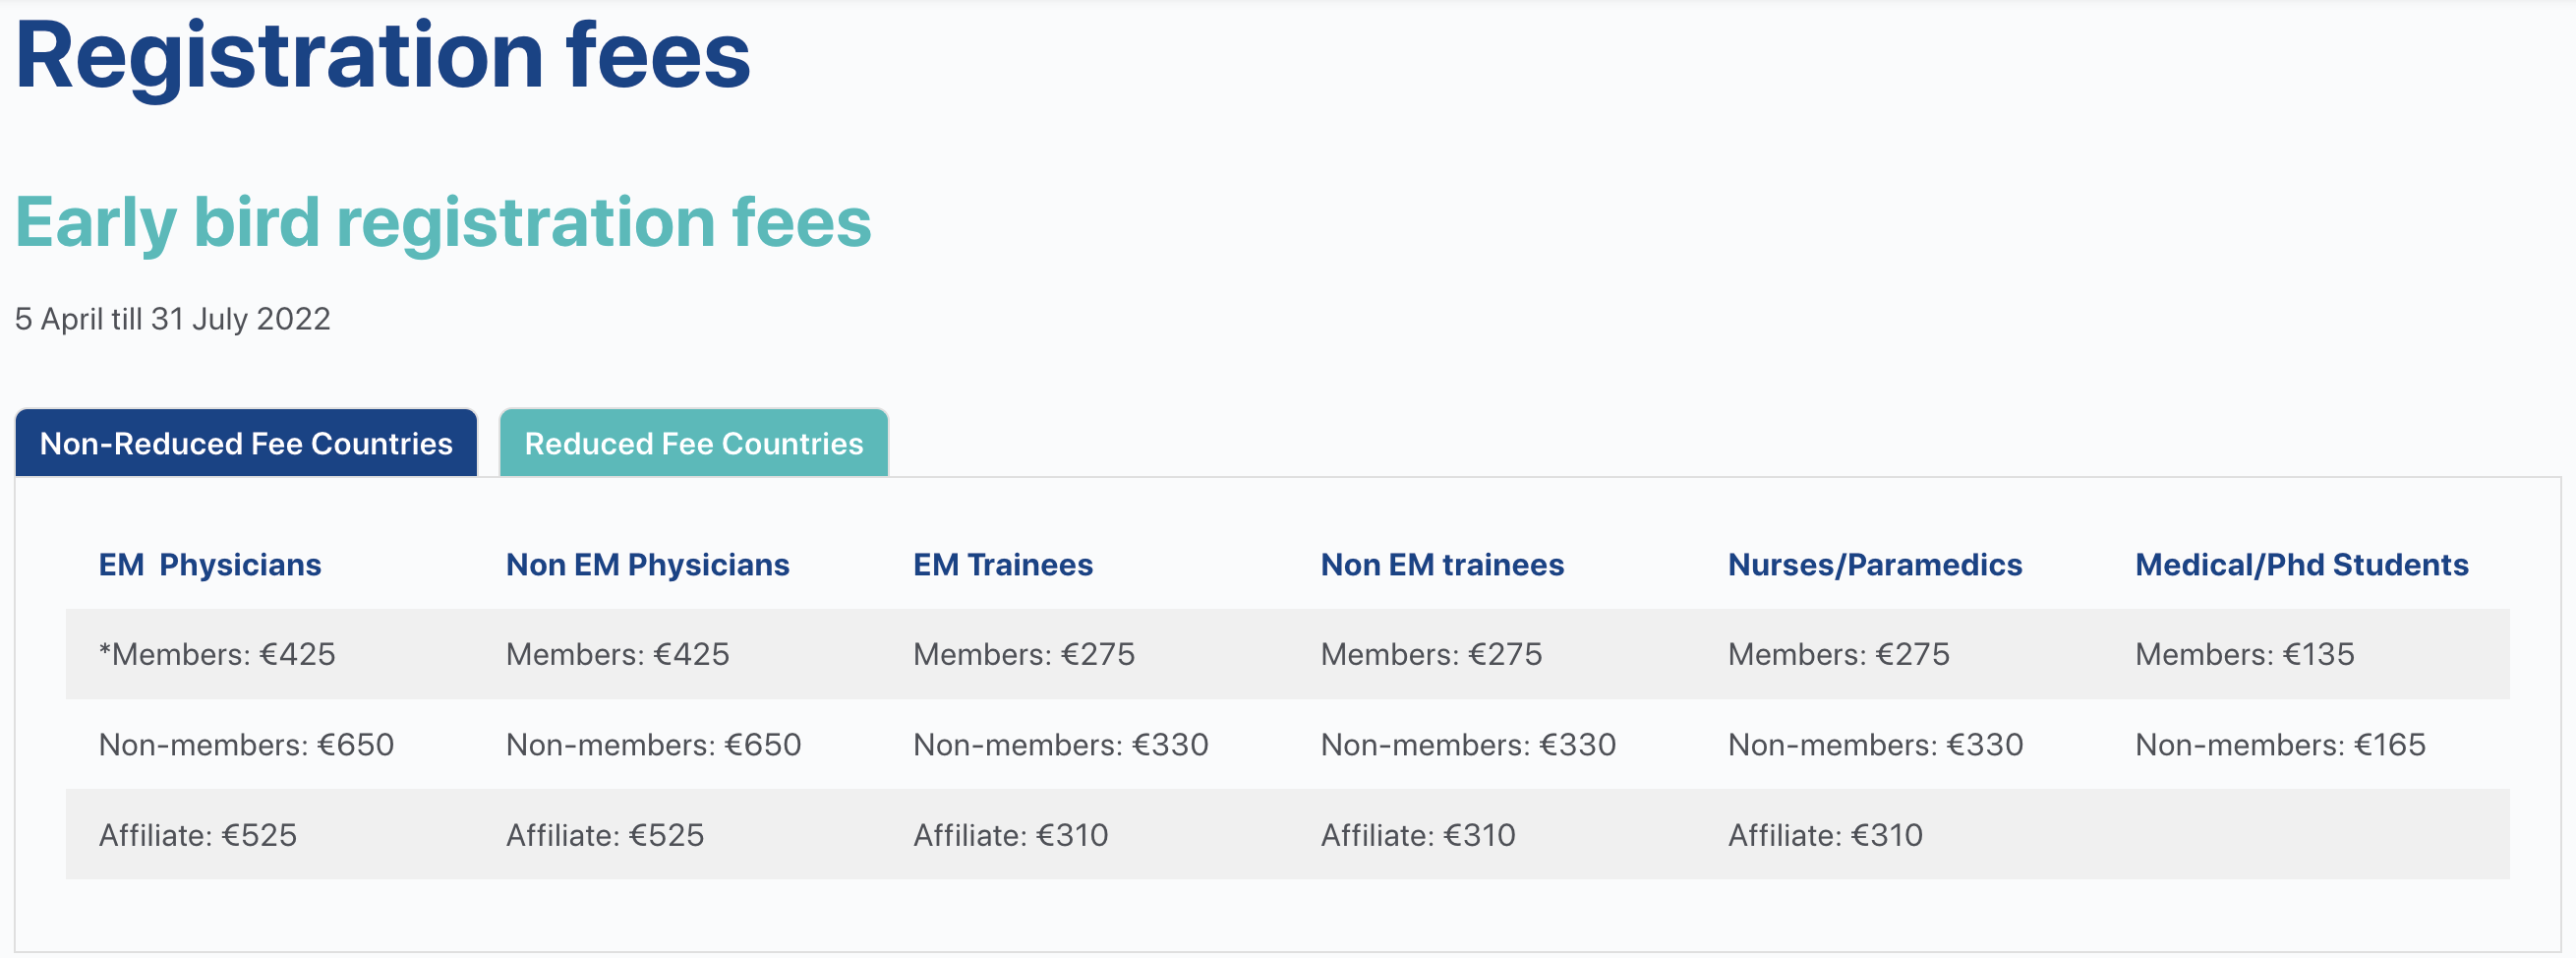Click the *Members: €425 cell

217,654
